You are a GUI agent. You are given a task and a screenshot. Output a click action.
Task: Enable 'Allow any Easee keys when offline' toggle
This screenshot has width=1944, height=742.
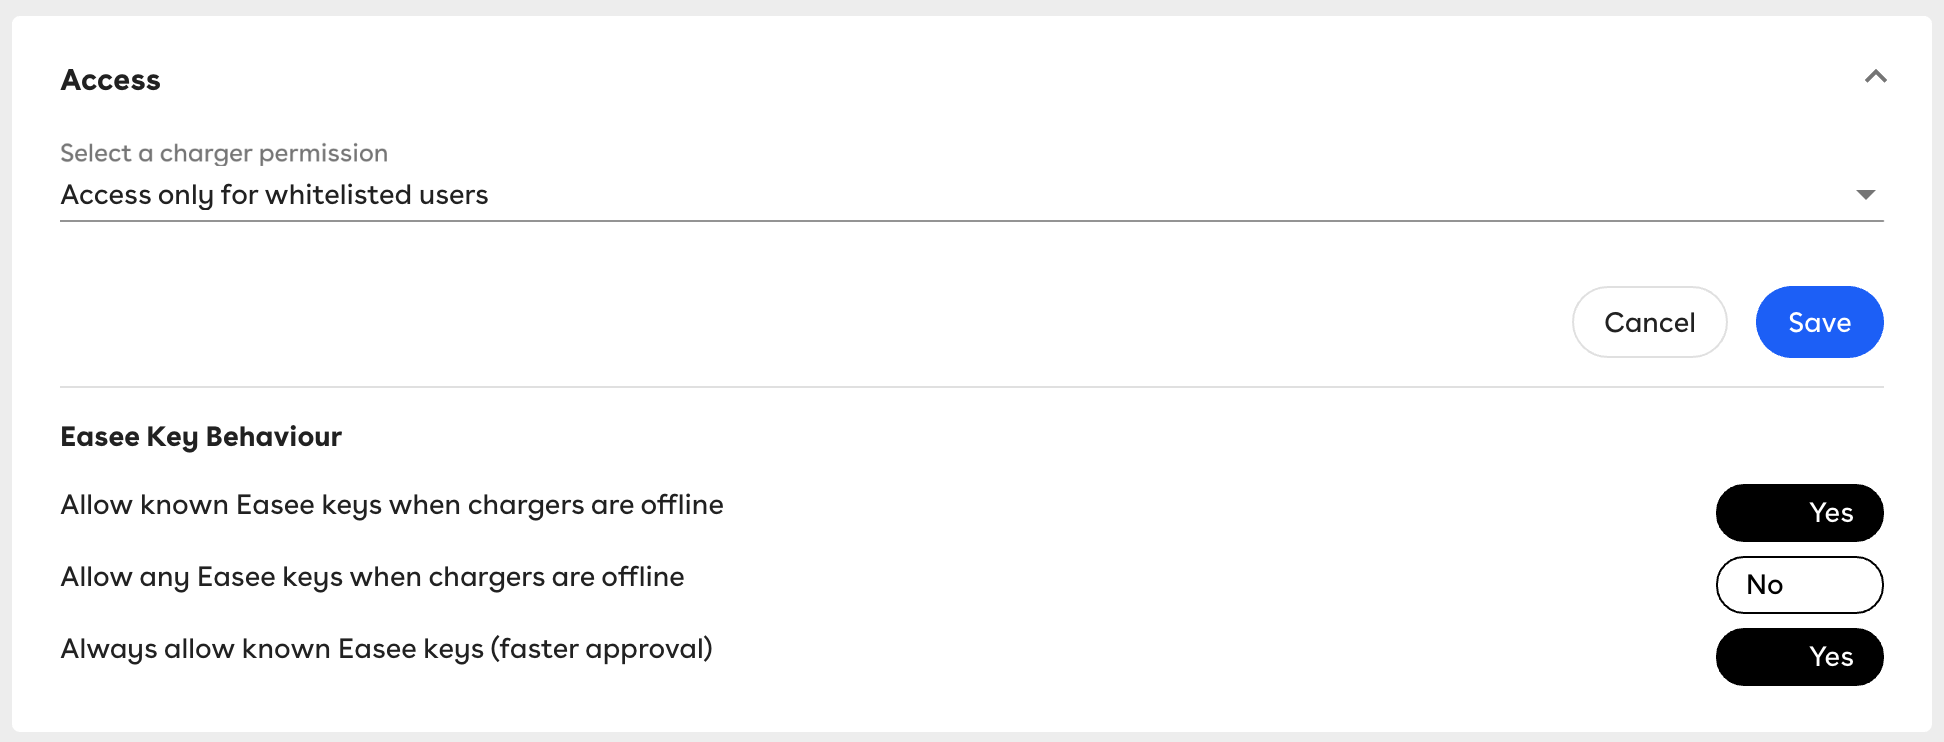tap(1799, 585)
